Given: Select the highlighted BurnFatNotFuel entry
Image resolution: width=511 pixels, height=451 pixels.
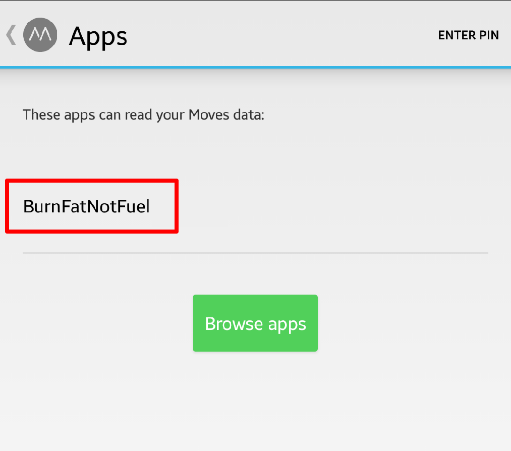Looking at the screenshot, I should click(92, 206).
